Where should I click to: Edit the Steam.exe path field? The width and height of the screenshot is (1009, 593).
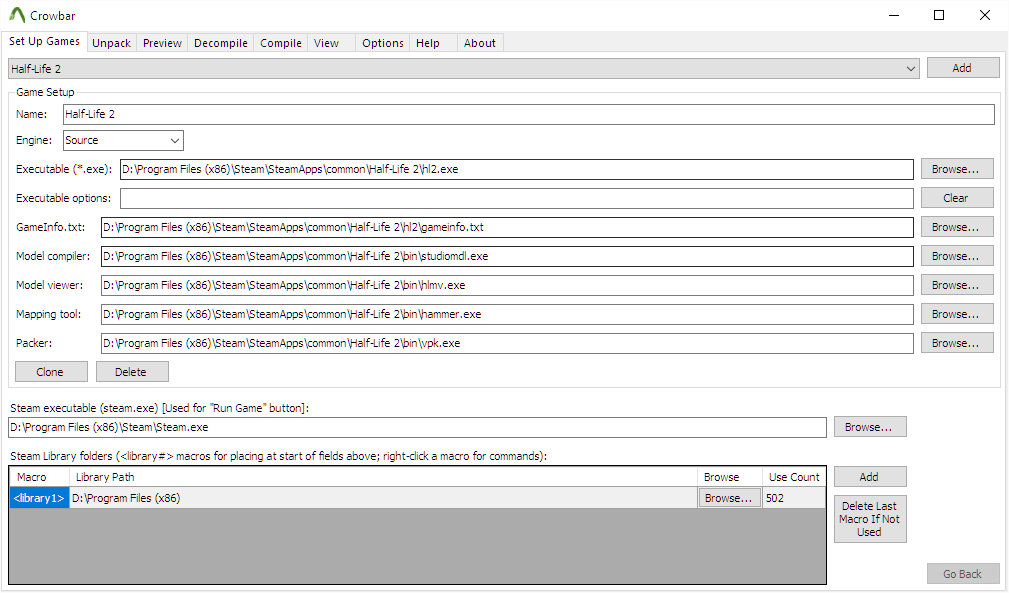point(418,427)
